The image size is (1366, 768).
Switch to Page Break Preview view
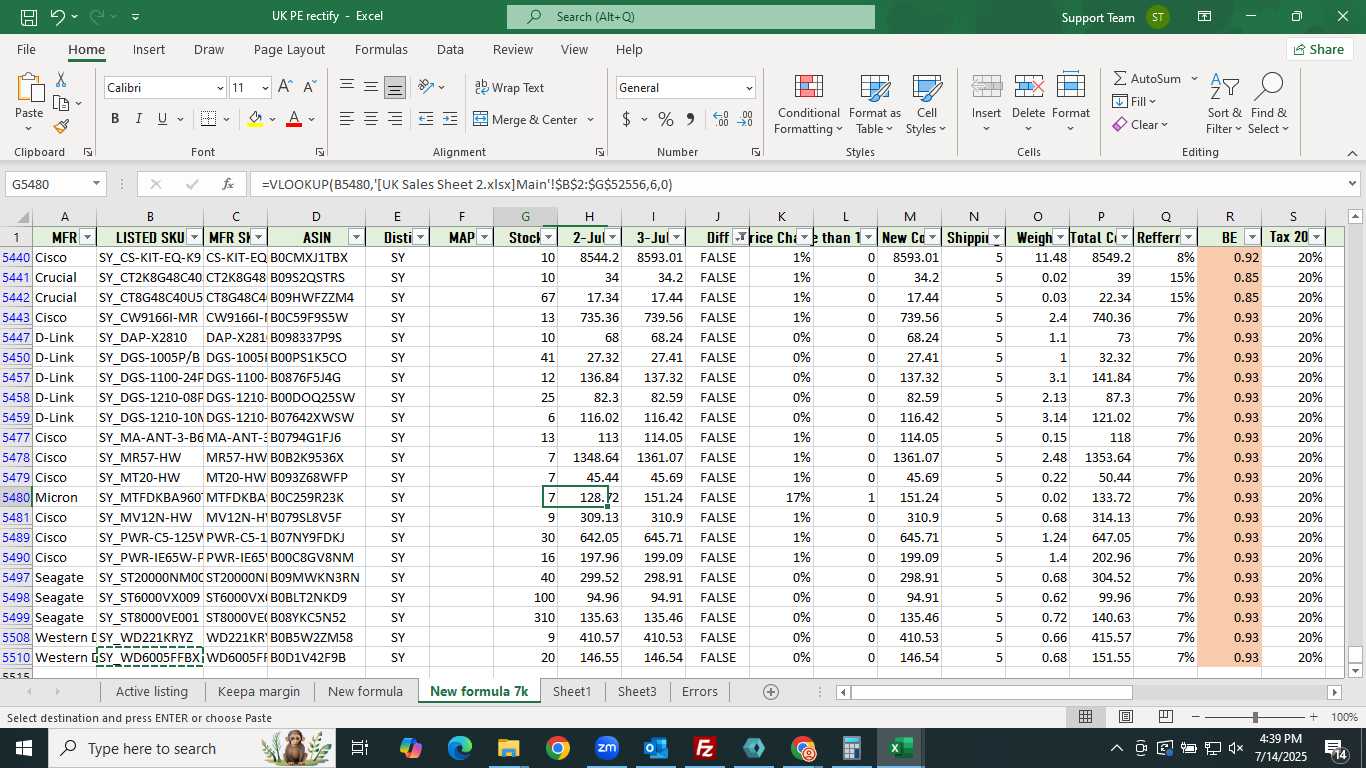pos(1165,717)
